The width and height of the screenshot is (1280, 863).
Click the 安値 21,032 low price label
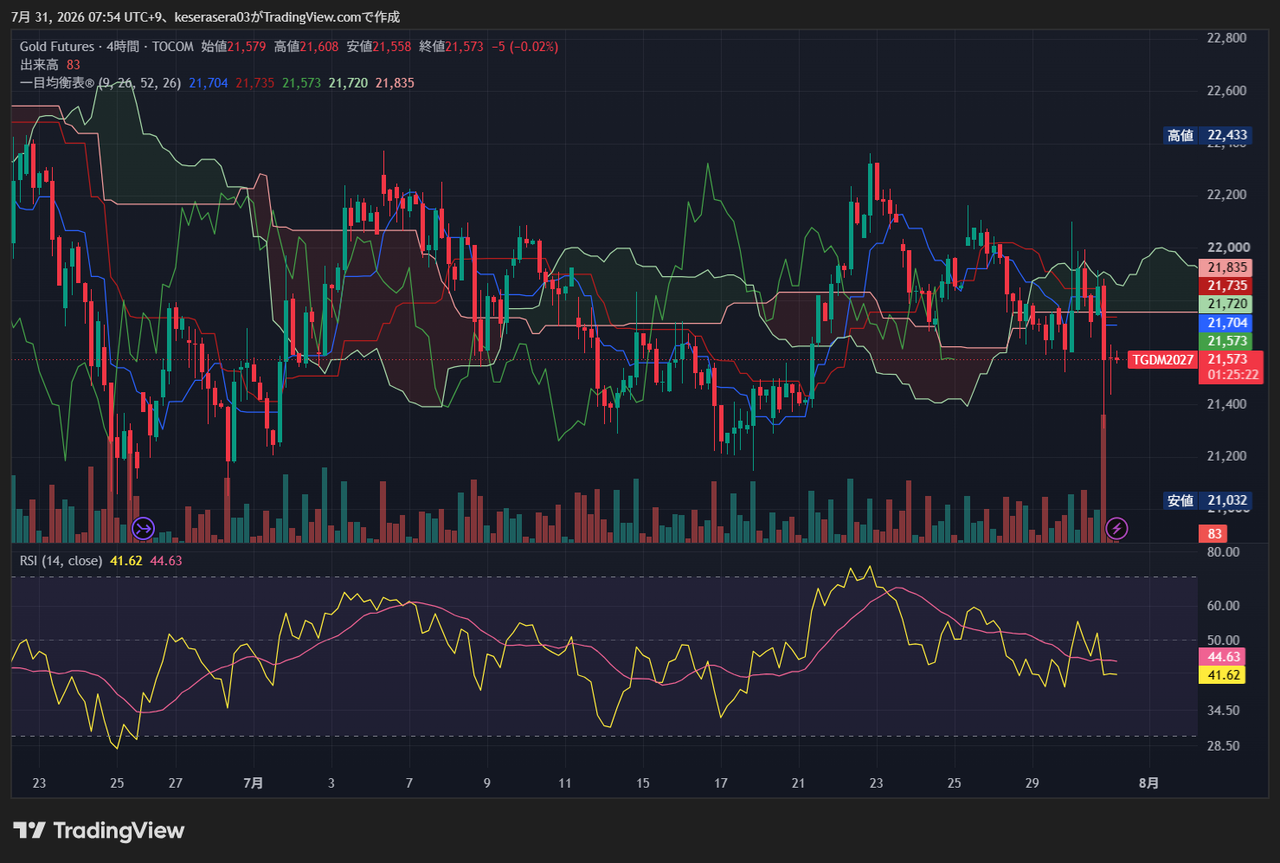point(1208,500)
